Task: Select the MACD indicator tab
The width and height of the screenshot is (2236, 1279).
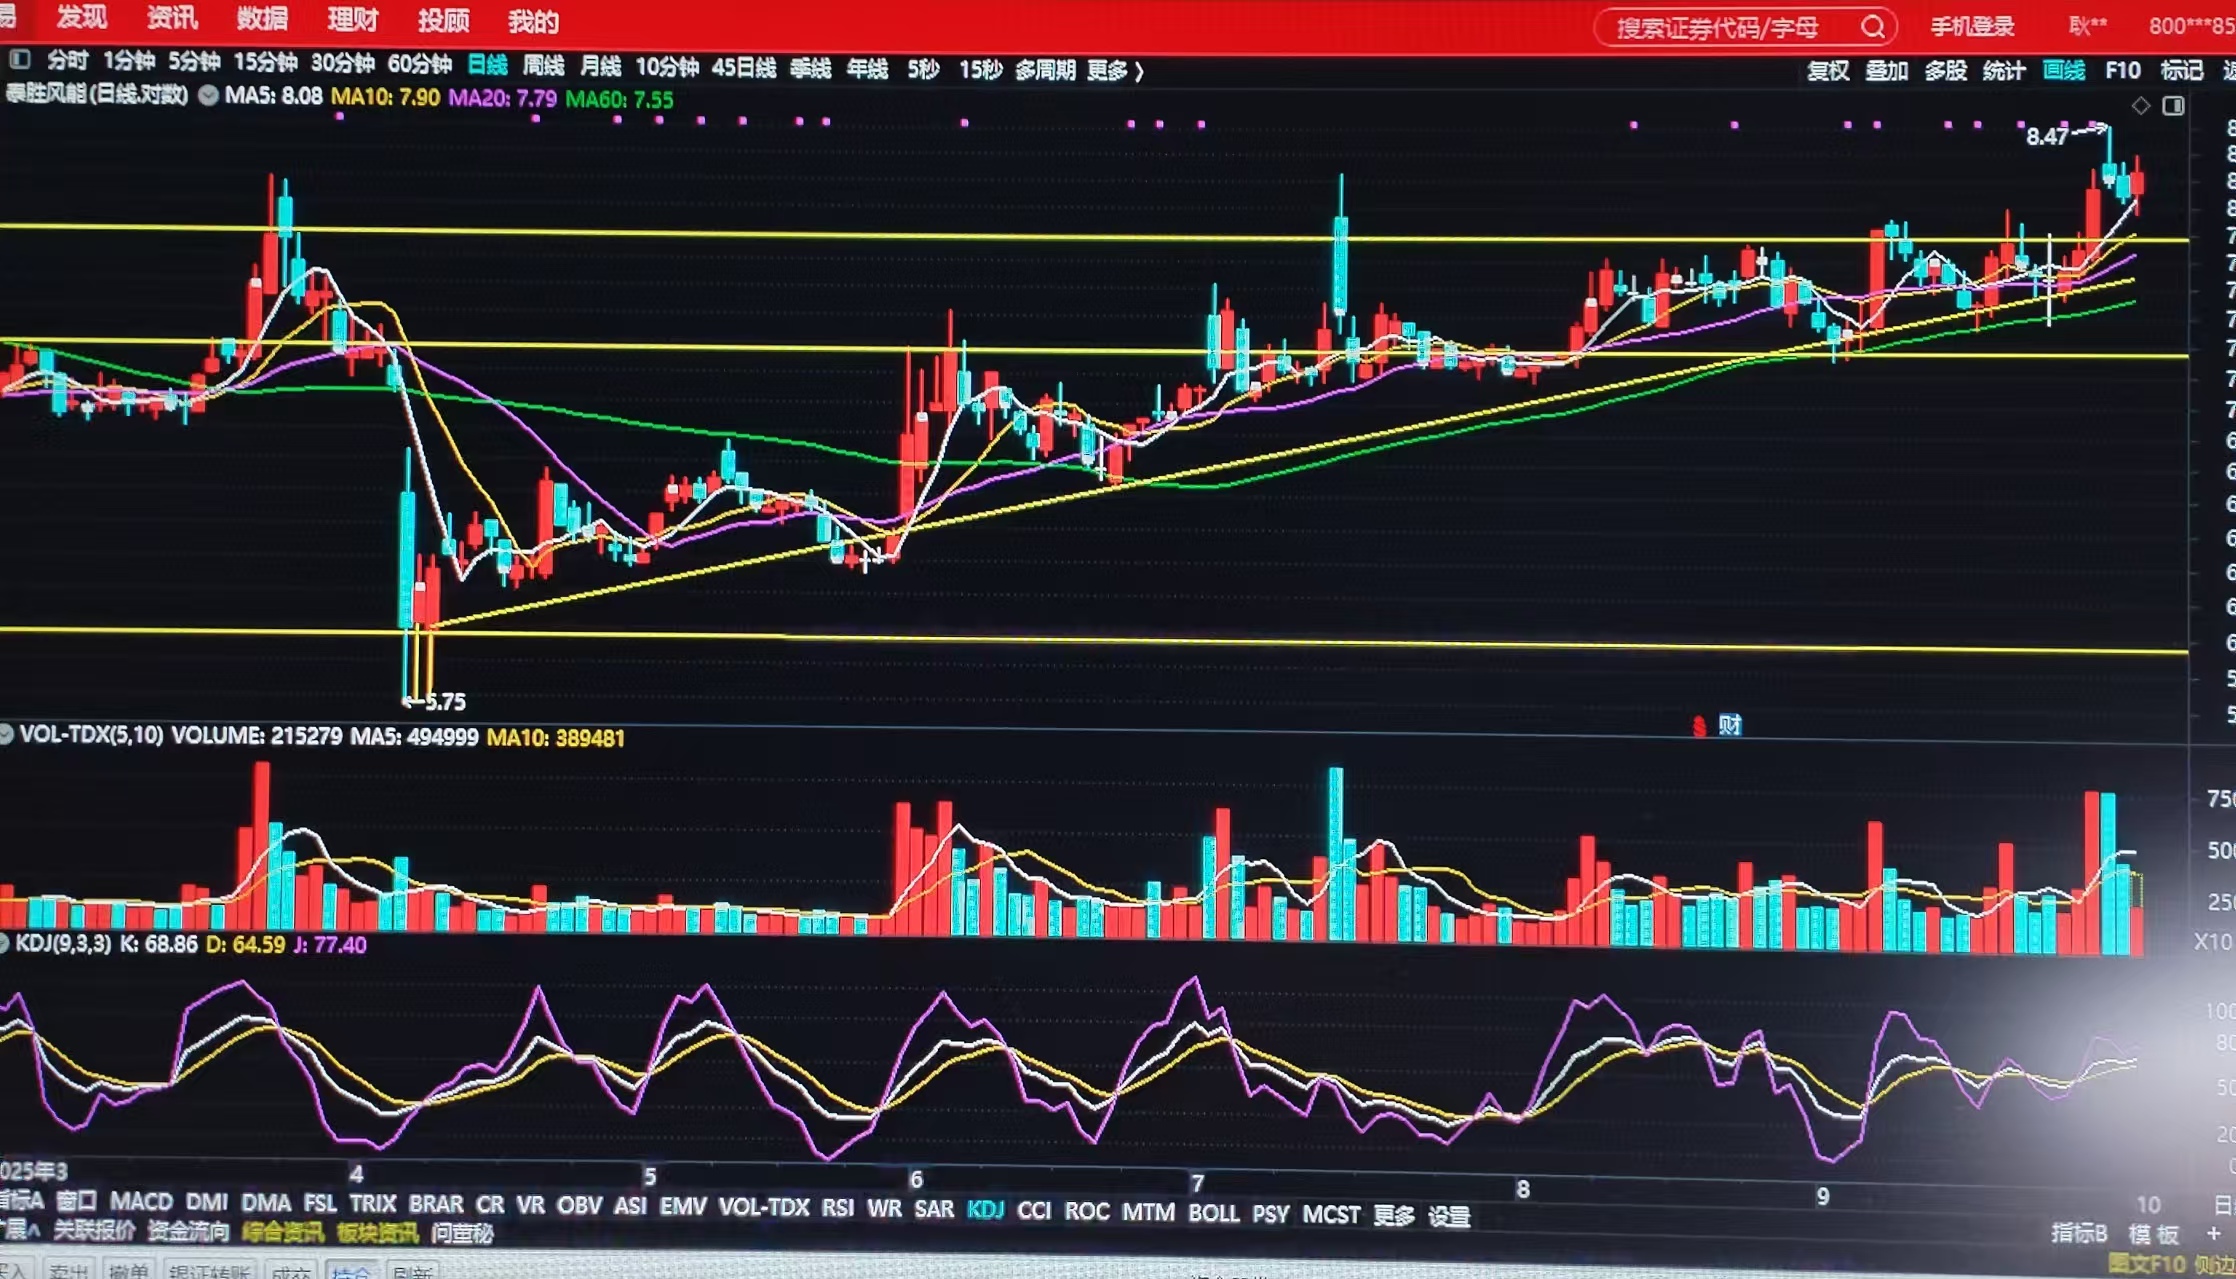Action: pos(140,1201)
